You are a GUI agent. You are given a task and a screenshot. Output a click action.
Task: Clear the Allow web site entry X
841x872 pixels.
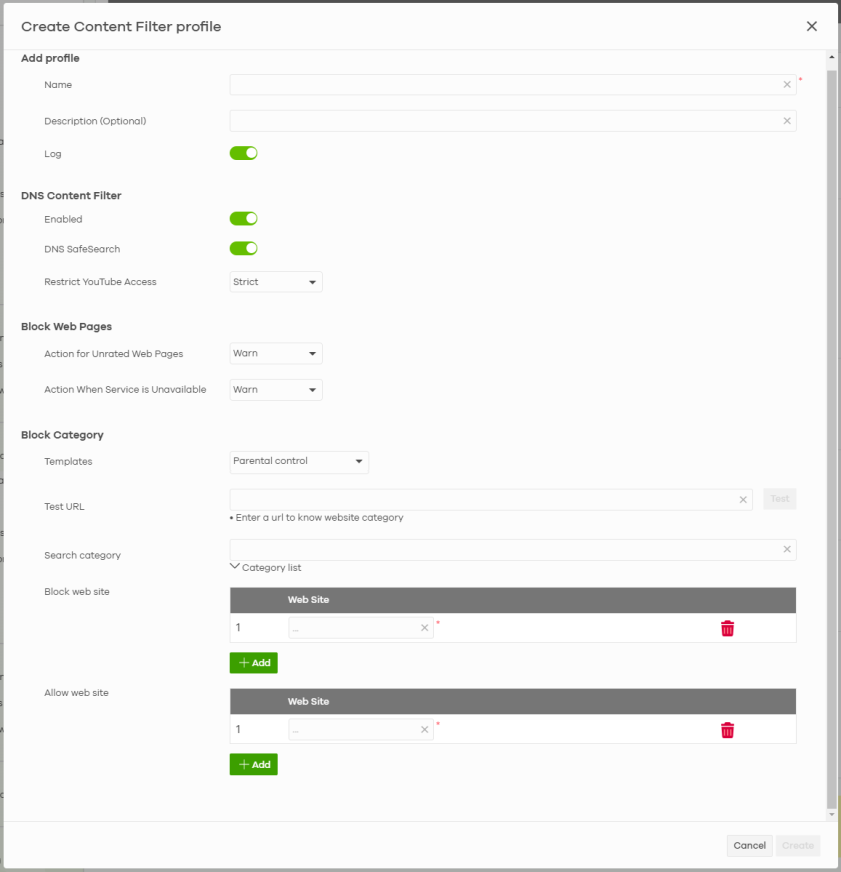click(x=424, y=730)
